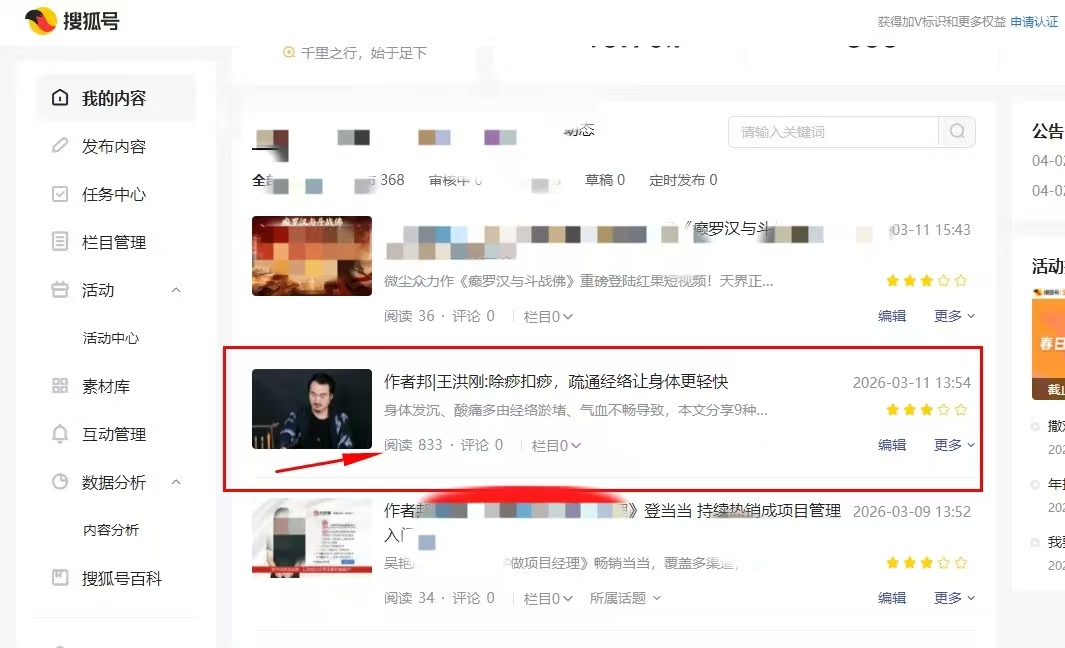Open 我的内容 home icon
1065x648 pixels.
pos(60,98)
